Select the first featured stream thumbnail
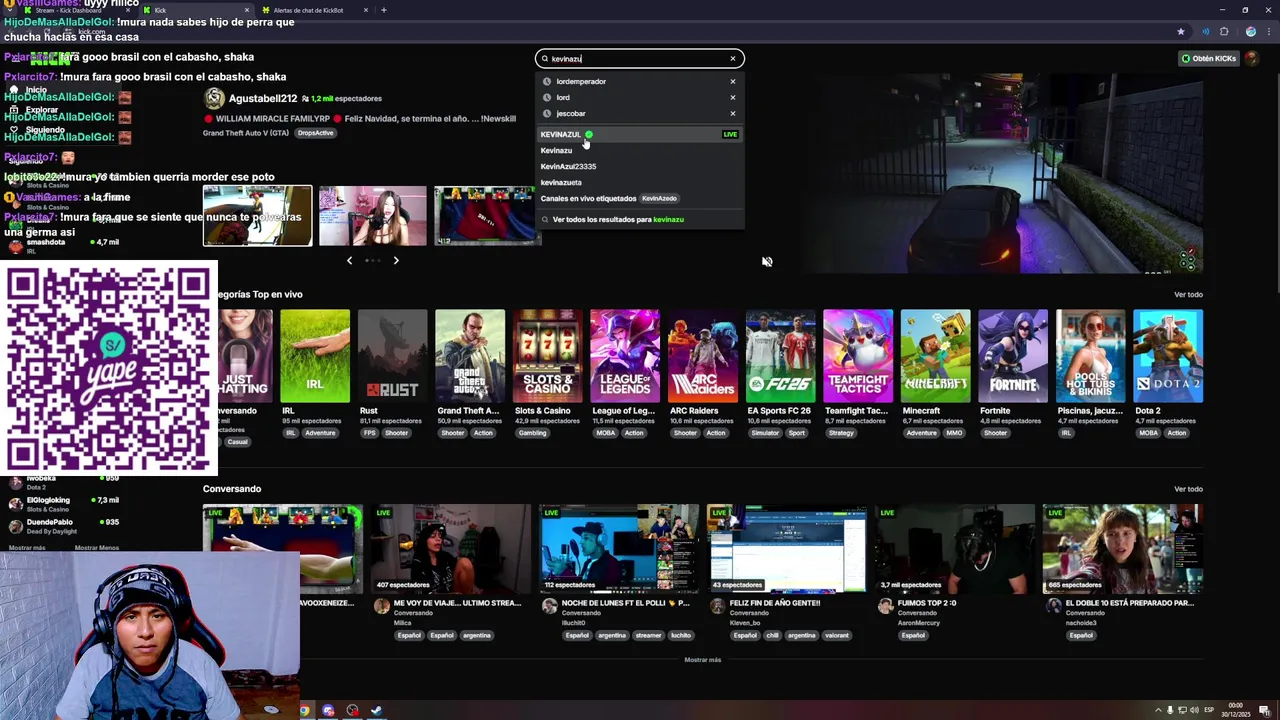Viewport: 1280px width, 720px height. tap(257, 215)
